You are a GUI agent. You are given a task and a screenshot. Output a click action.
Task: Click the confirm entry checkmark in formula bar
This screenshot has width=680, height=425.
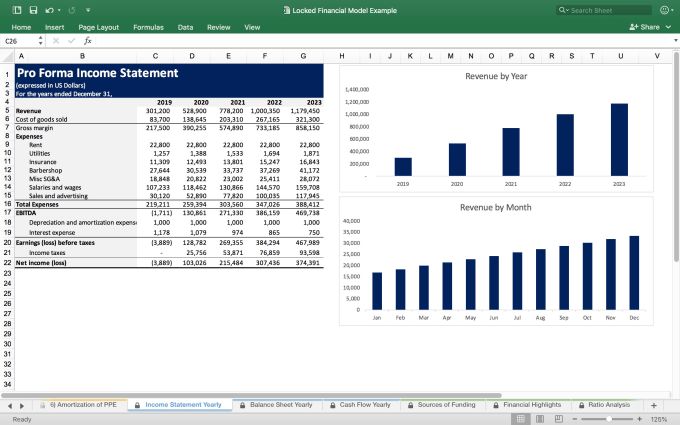click(72, 41)
